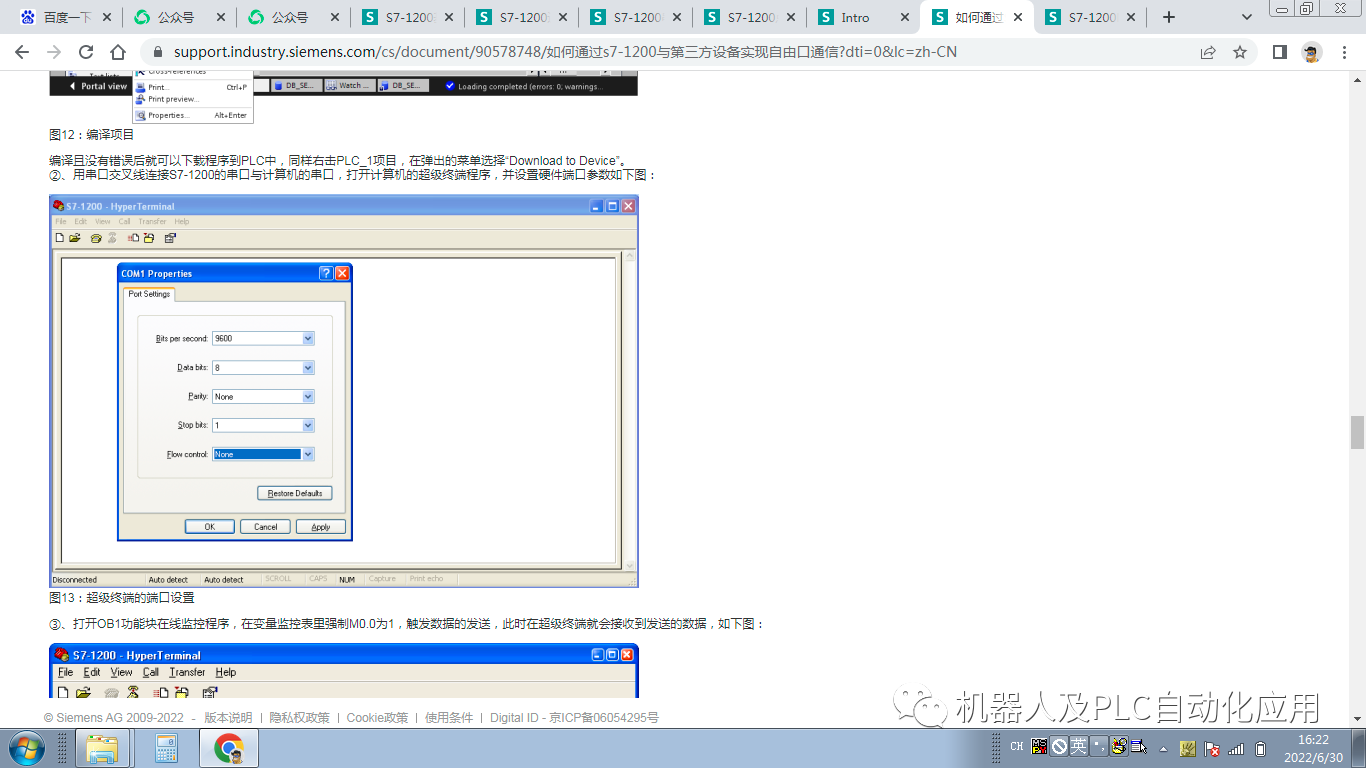Click the CH input language indicator
The height and width of the screenshot is (768, 1366).
1017,747
